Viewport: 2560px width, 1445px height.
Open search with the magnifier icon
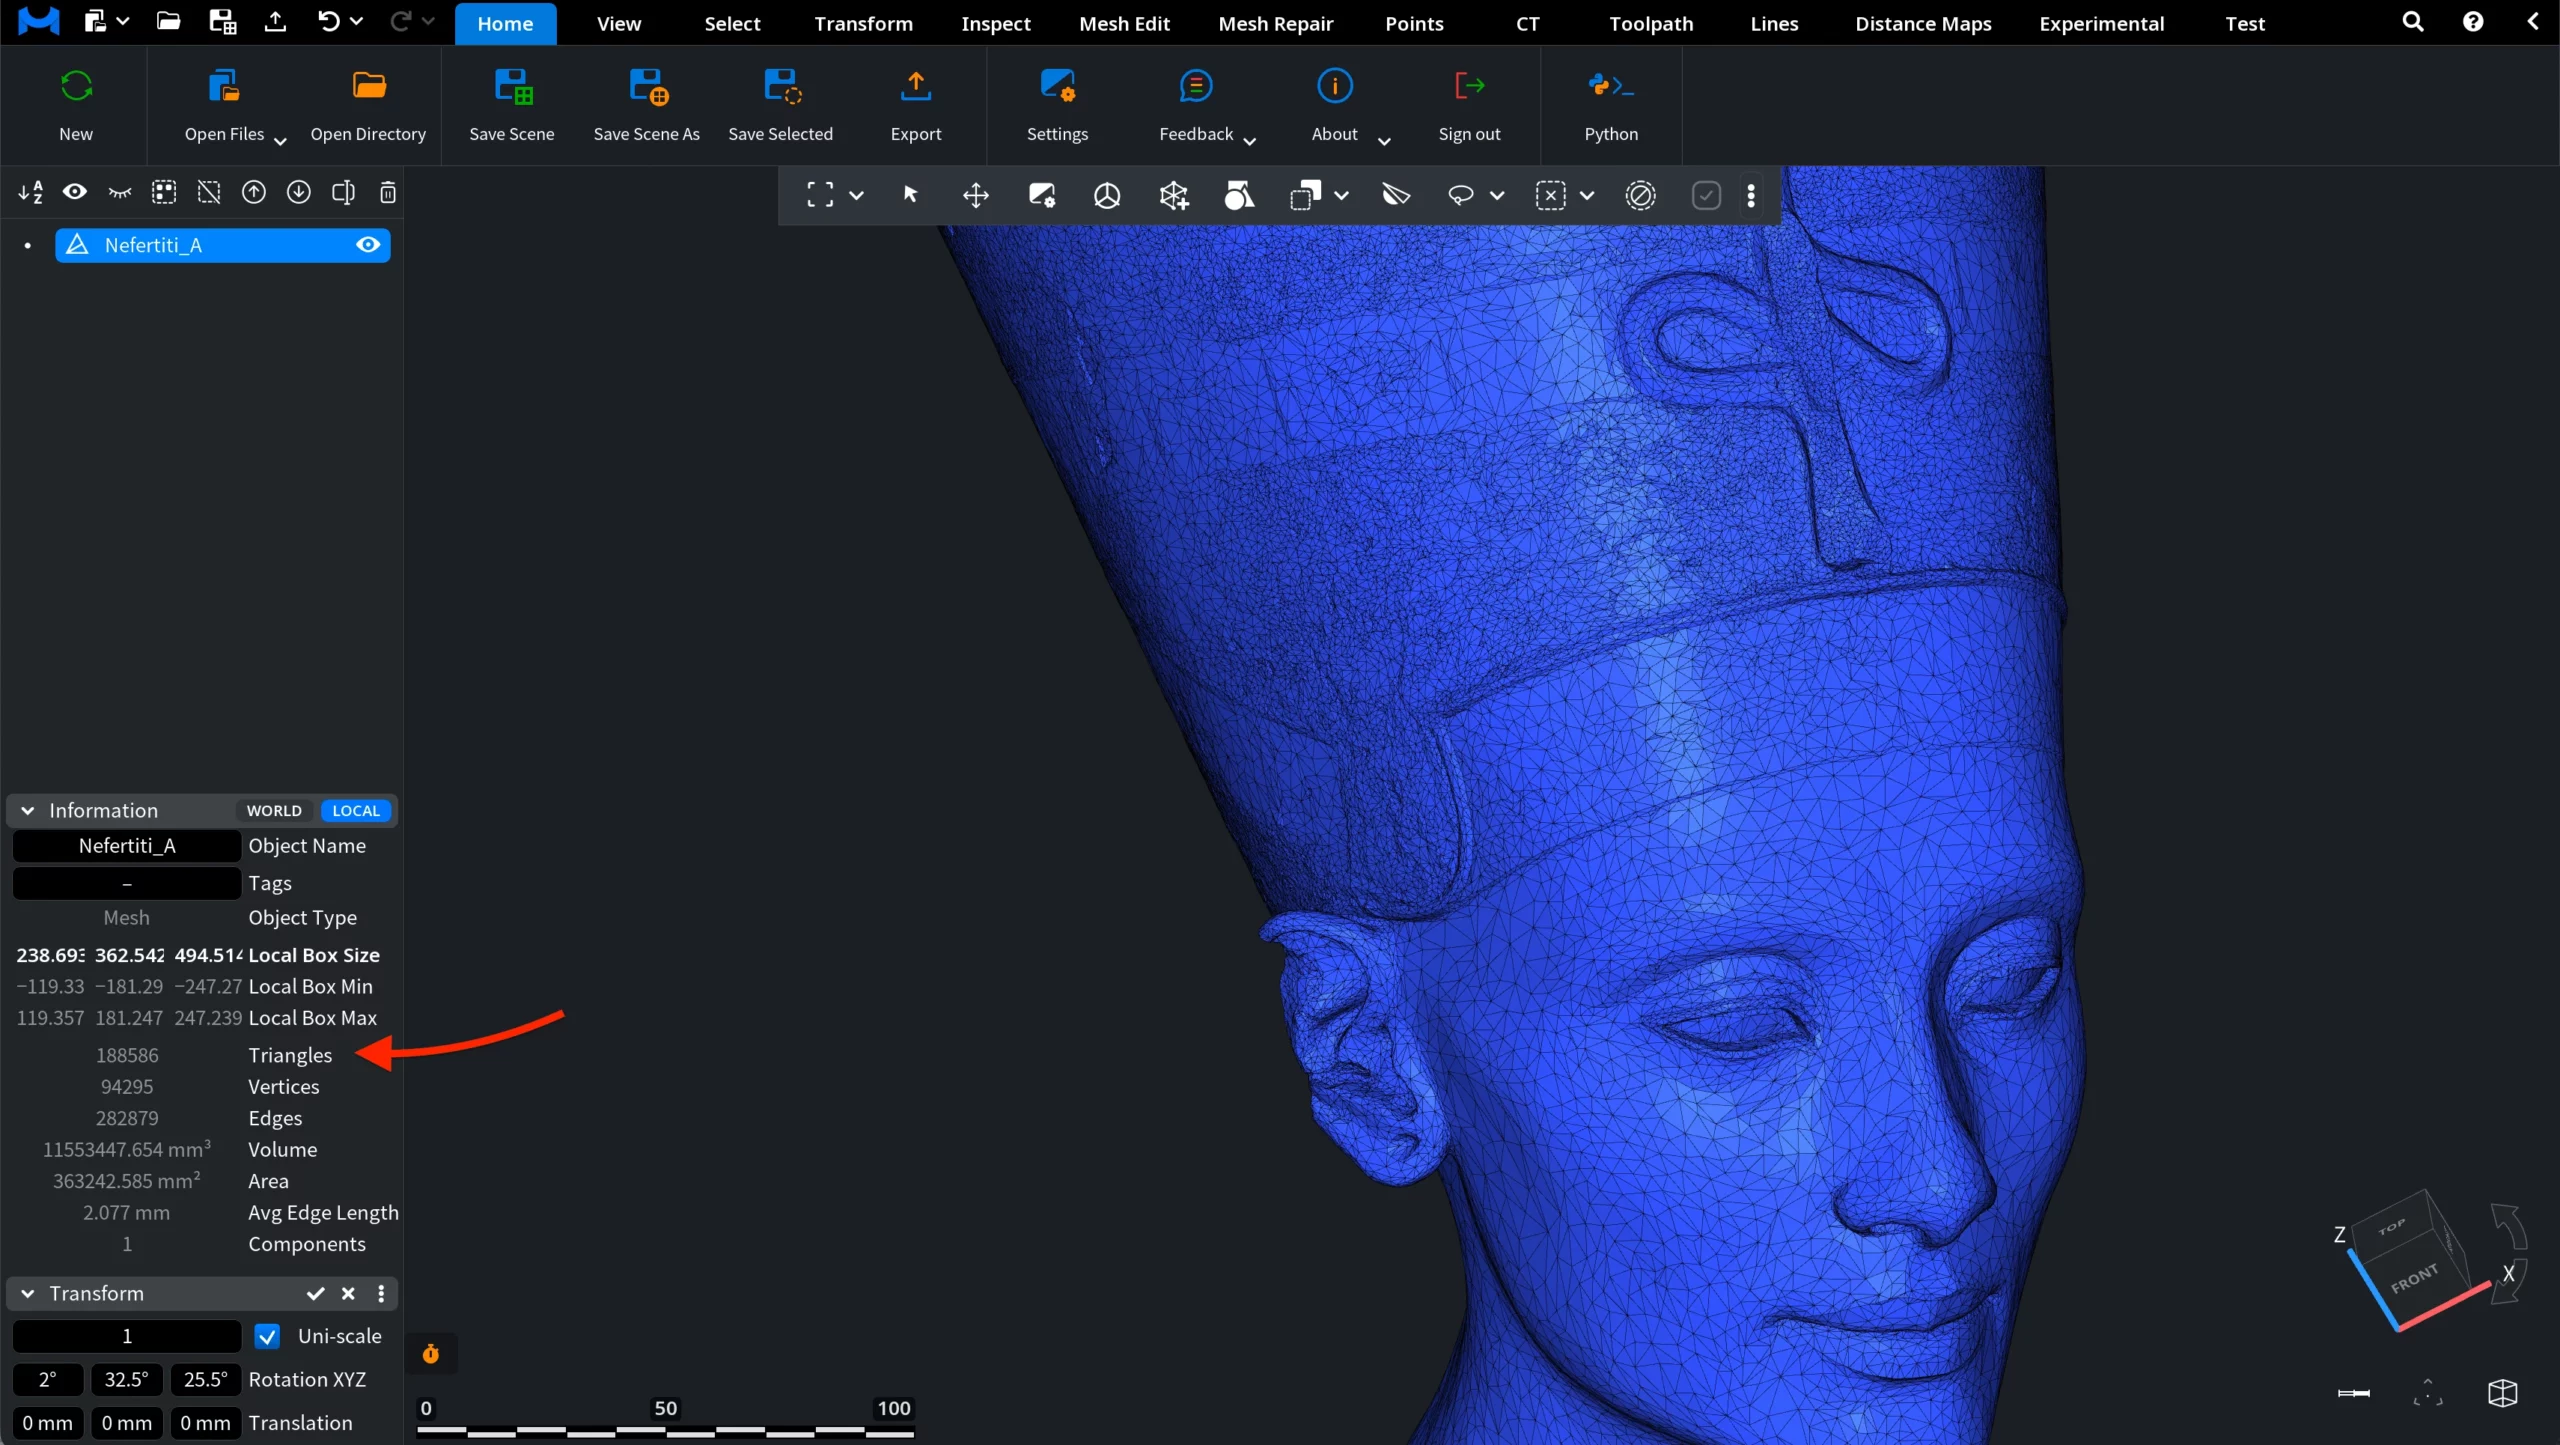[2413, 22]
